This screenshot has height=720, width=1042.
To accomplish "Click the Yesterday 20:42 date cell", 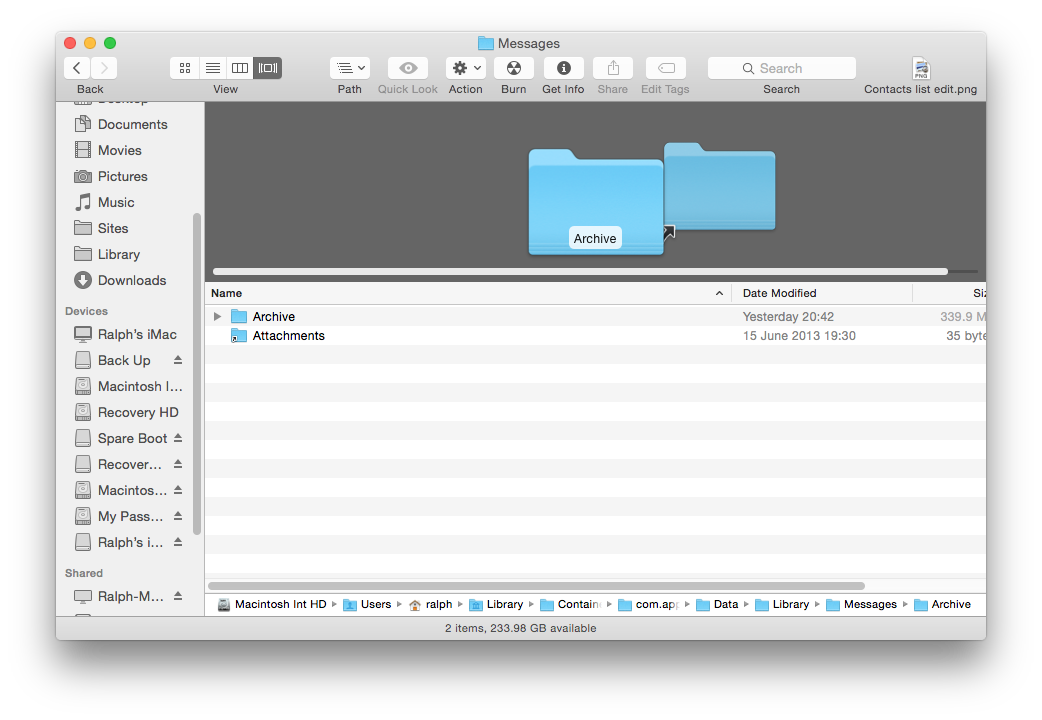I will pyautogui.click(x=788, y=316).
